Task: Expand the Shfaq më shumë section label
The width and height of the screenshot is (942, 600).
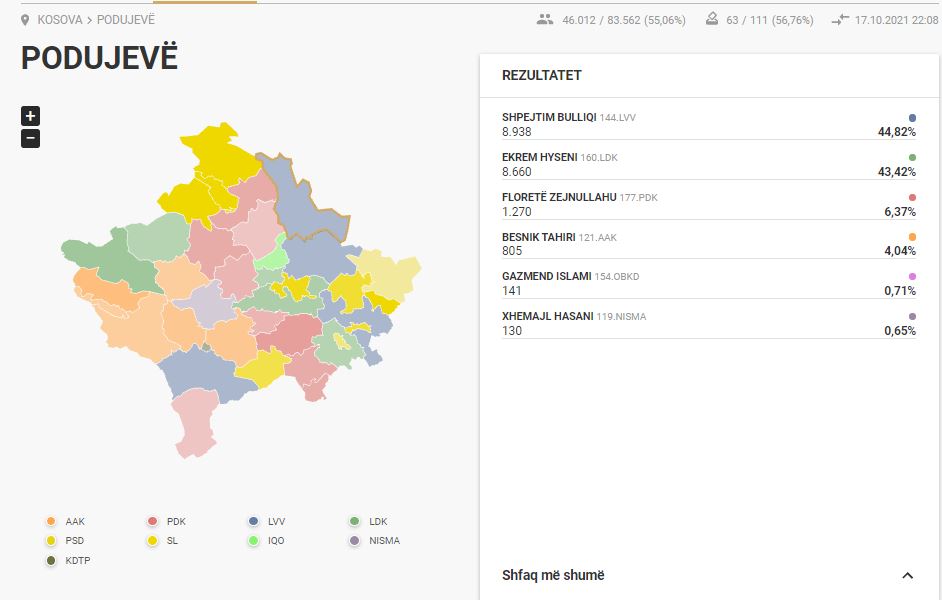Action: (x=553, y=575)
